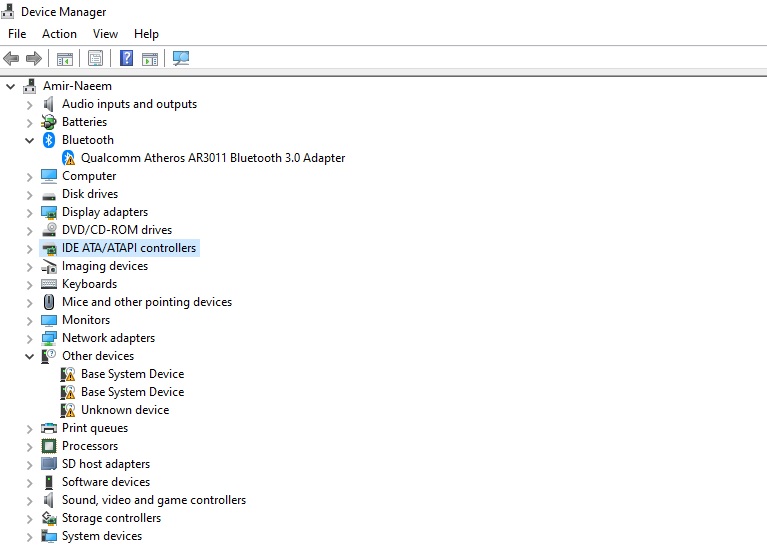This screenshot has width=767, height=545.
Task: Expand the IDE ATA/ATAPI controllers category
Action: coord(29,249)
